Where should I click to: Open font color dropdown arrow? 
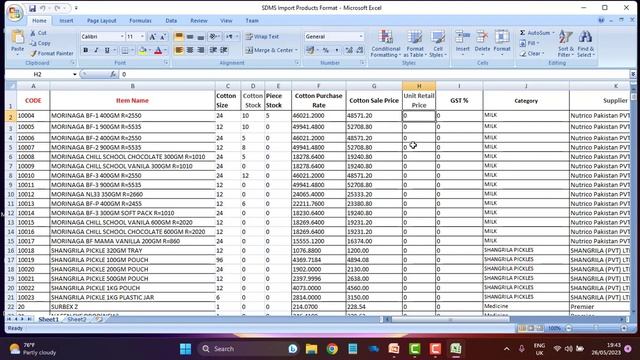165,51
